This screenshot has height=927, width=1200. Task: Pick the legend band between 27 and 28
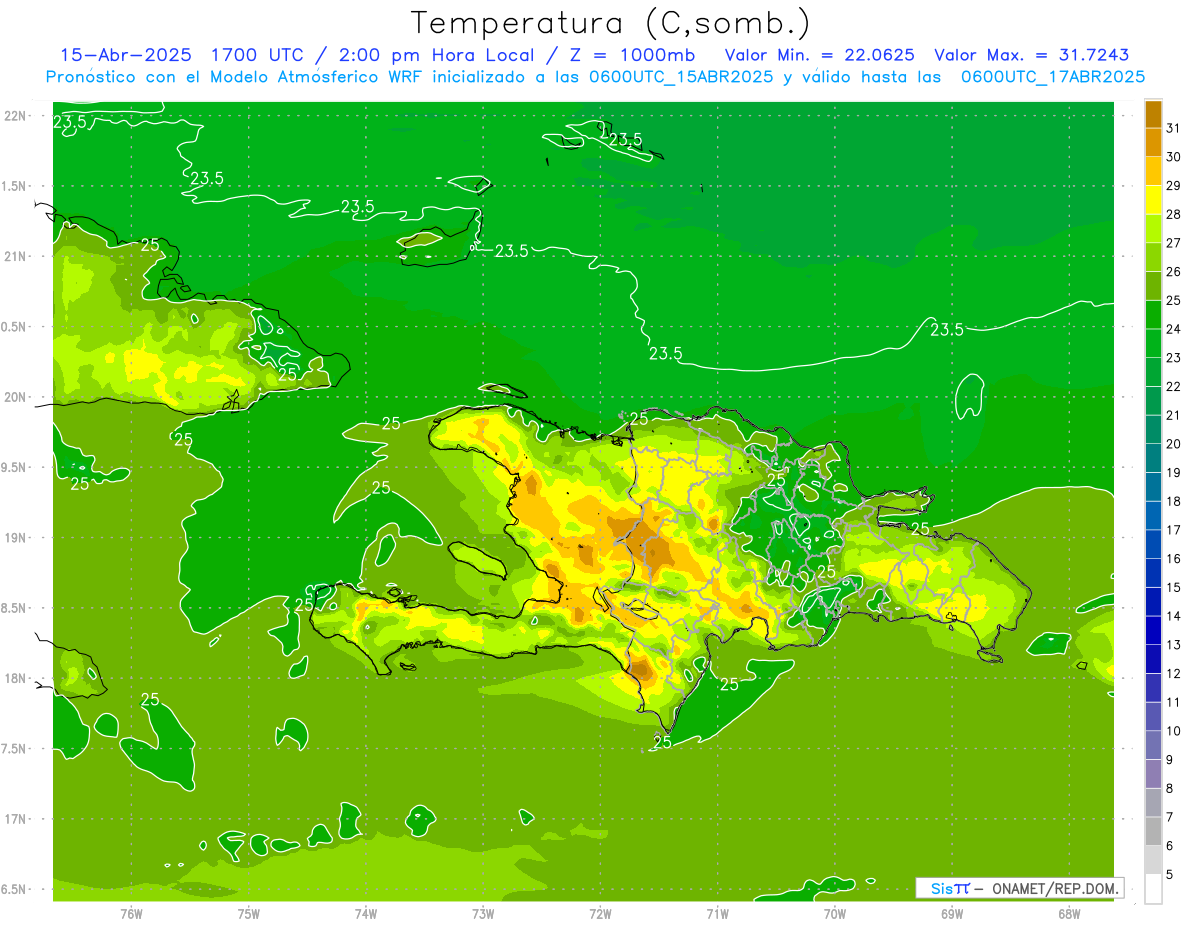click(1153, 228)
